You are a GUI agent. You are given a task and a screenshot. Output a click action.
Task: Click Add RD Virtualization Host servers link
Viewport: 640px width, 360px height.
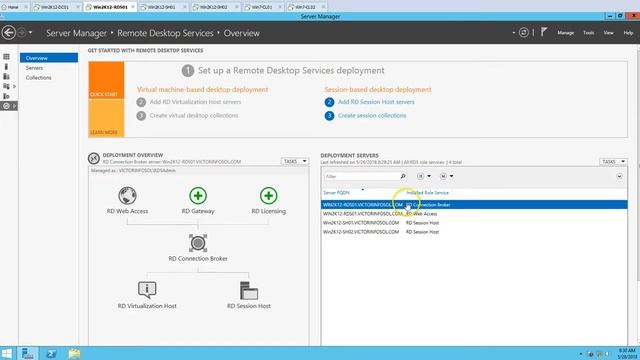[x=195, y=102]
